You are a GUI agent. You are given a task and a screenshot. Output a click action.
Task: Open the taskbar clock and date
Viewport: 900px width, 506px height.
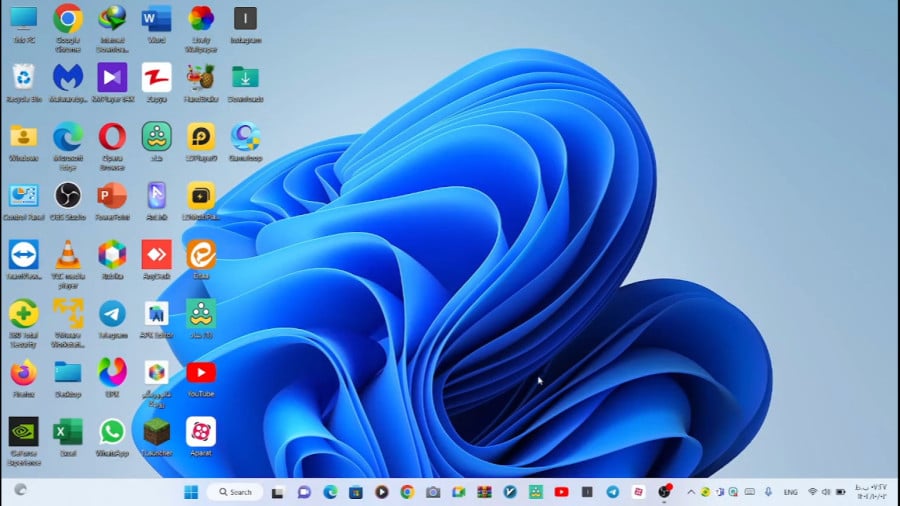(869, 492)
